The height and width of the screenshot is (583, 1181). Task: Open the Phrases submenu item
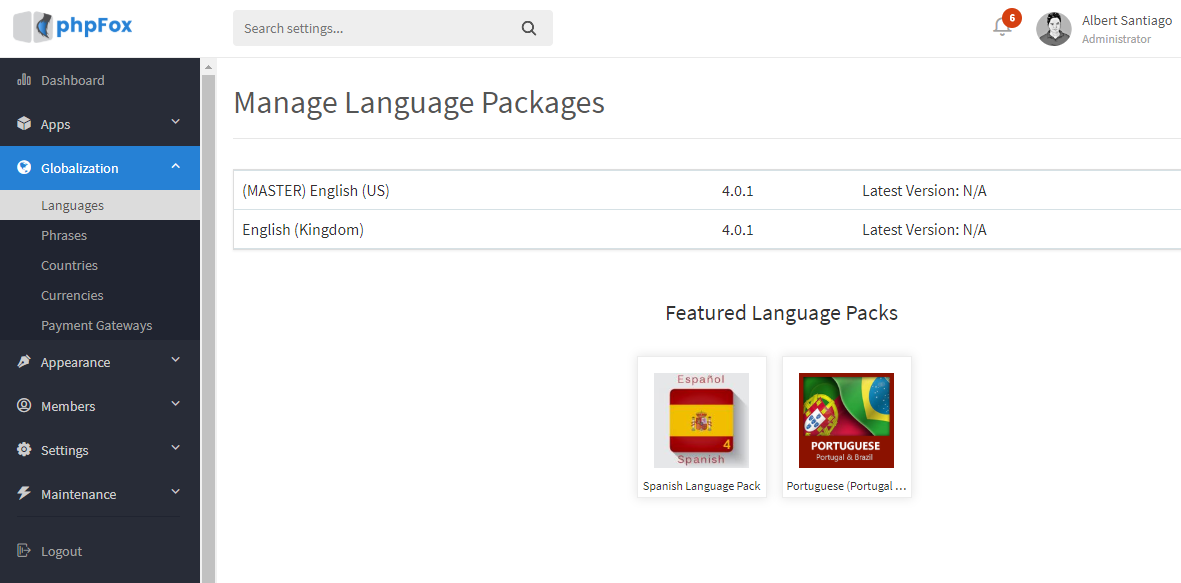tap(64, 236)
